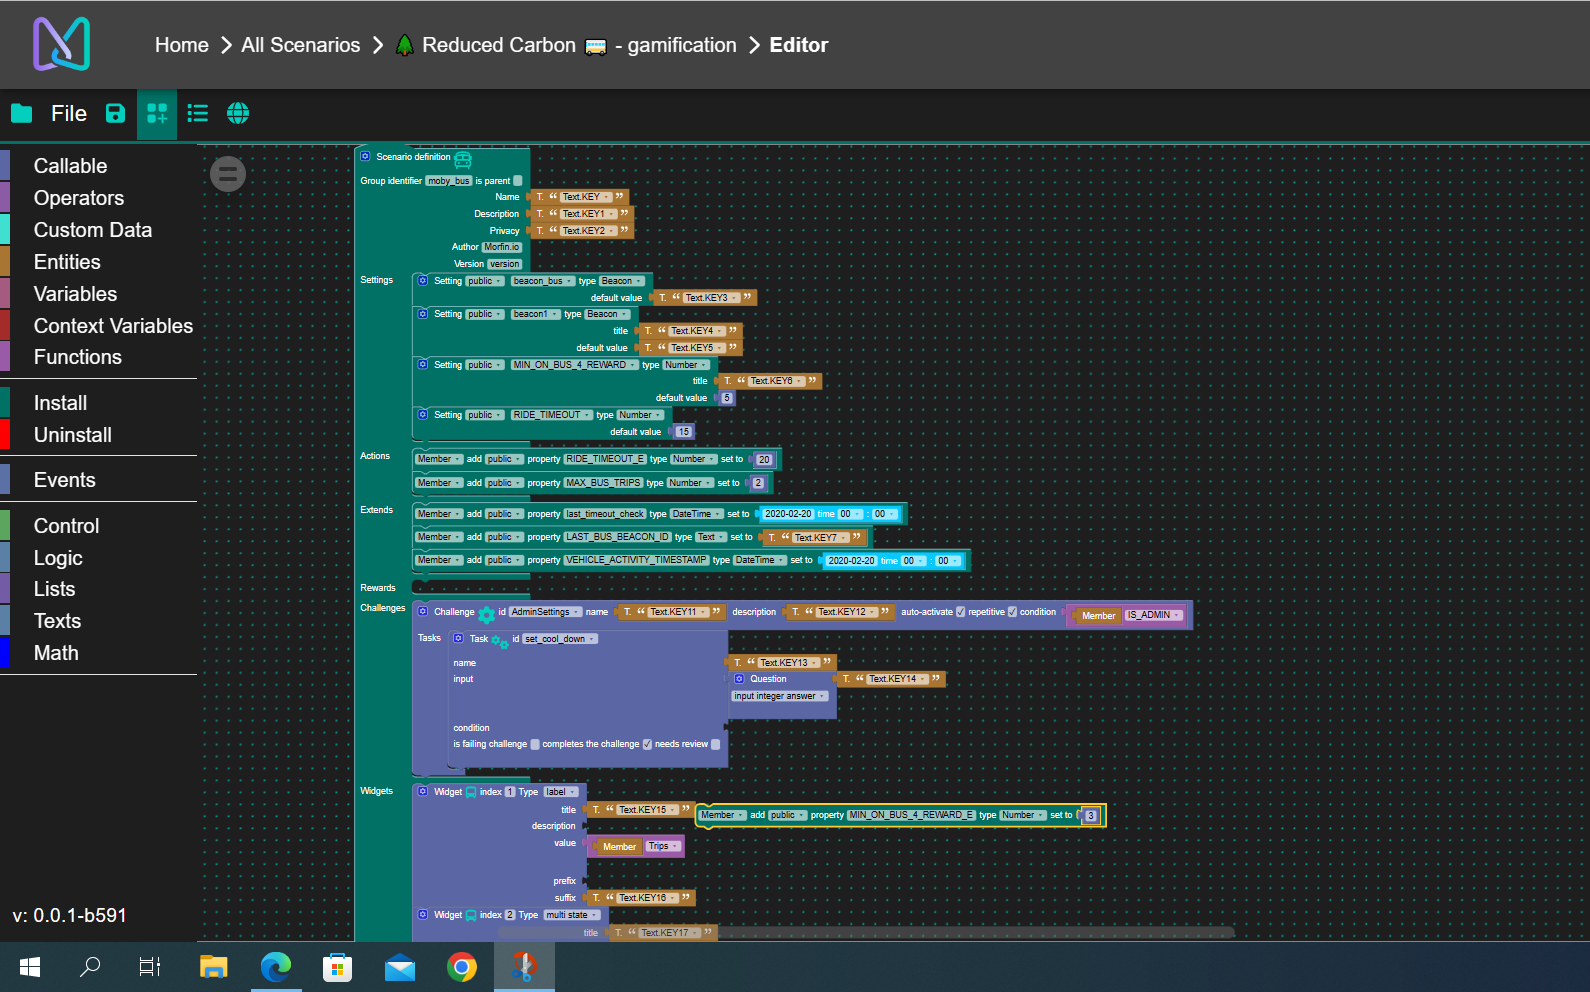Open the Mail app from the taskbar
The height and width of the screenshot is (992, 1590).
click(399, 967)
